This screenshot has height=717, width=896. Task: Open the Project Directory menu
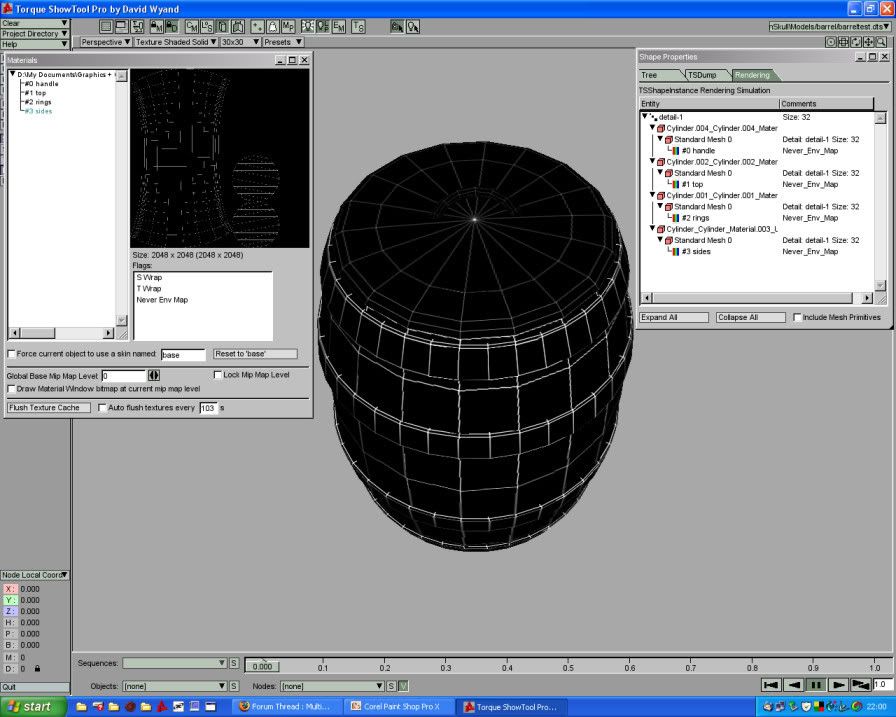tap(35, 34)
